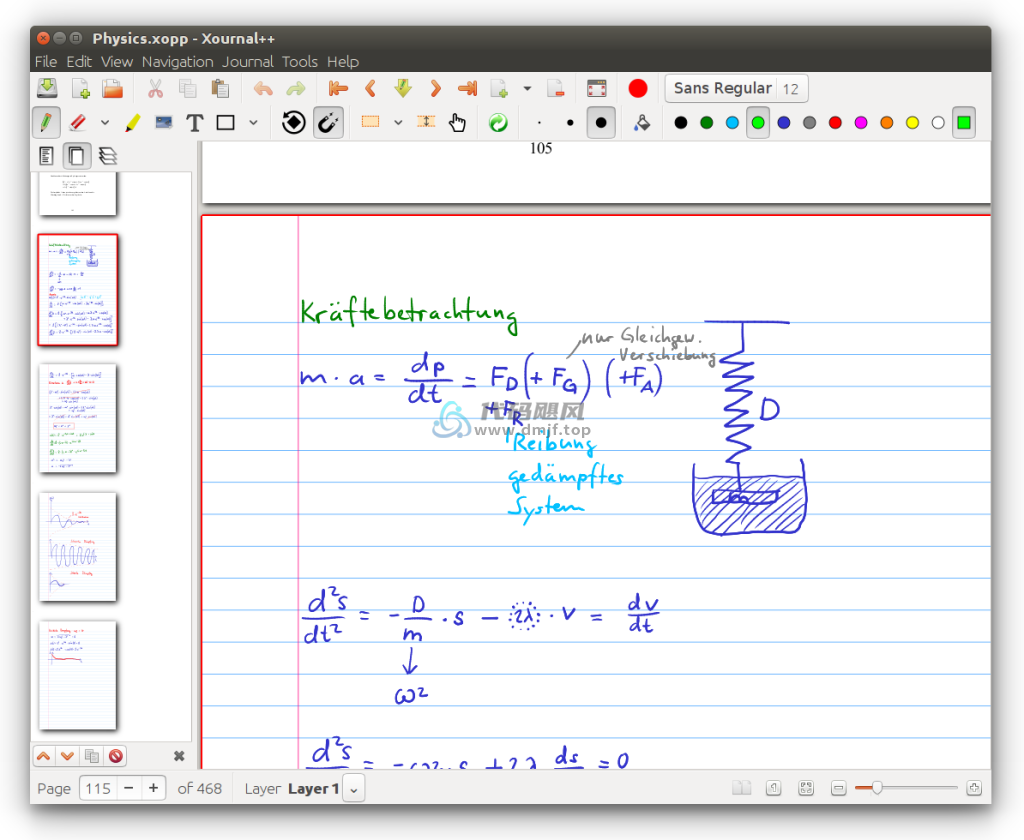Open custom color green square

[x=964, y=123]
